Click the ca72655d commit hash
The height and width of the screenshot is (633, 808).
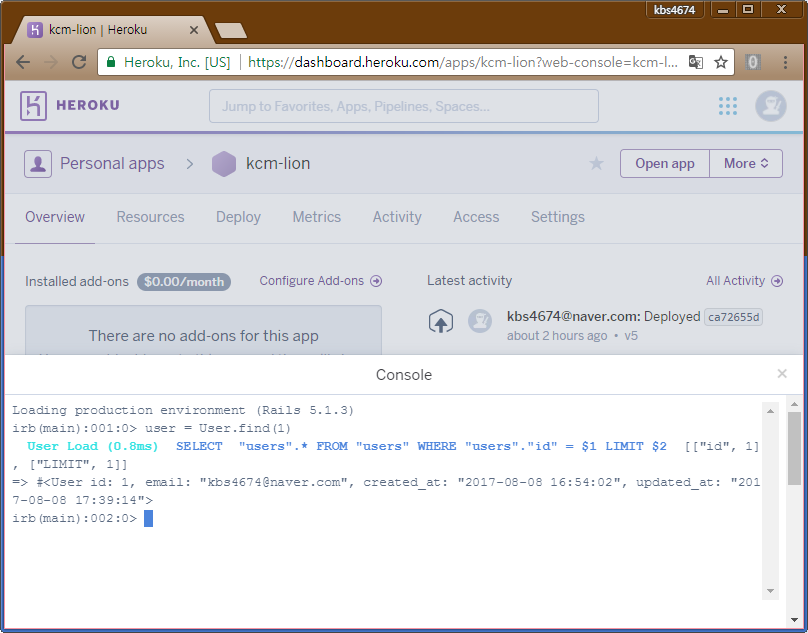click(x=733, y=317)
